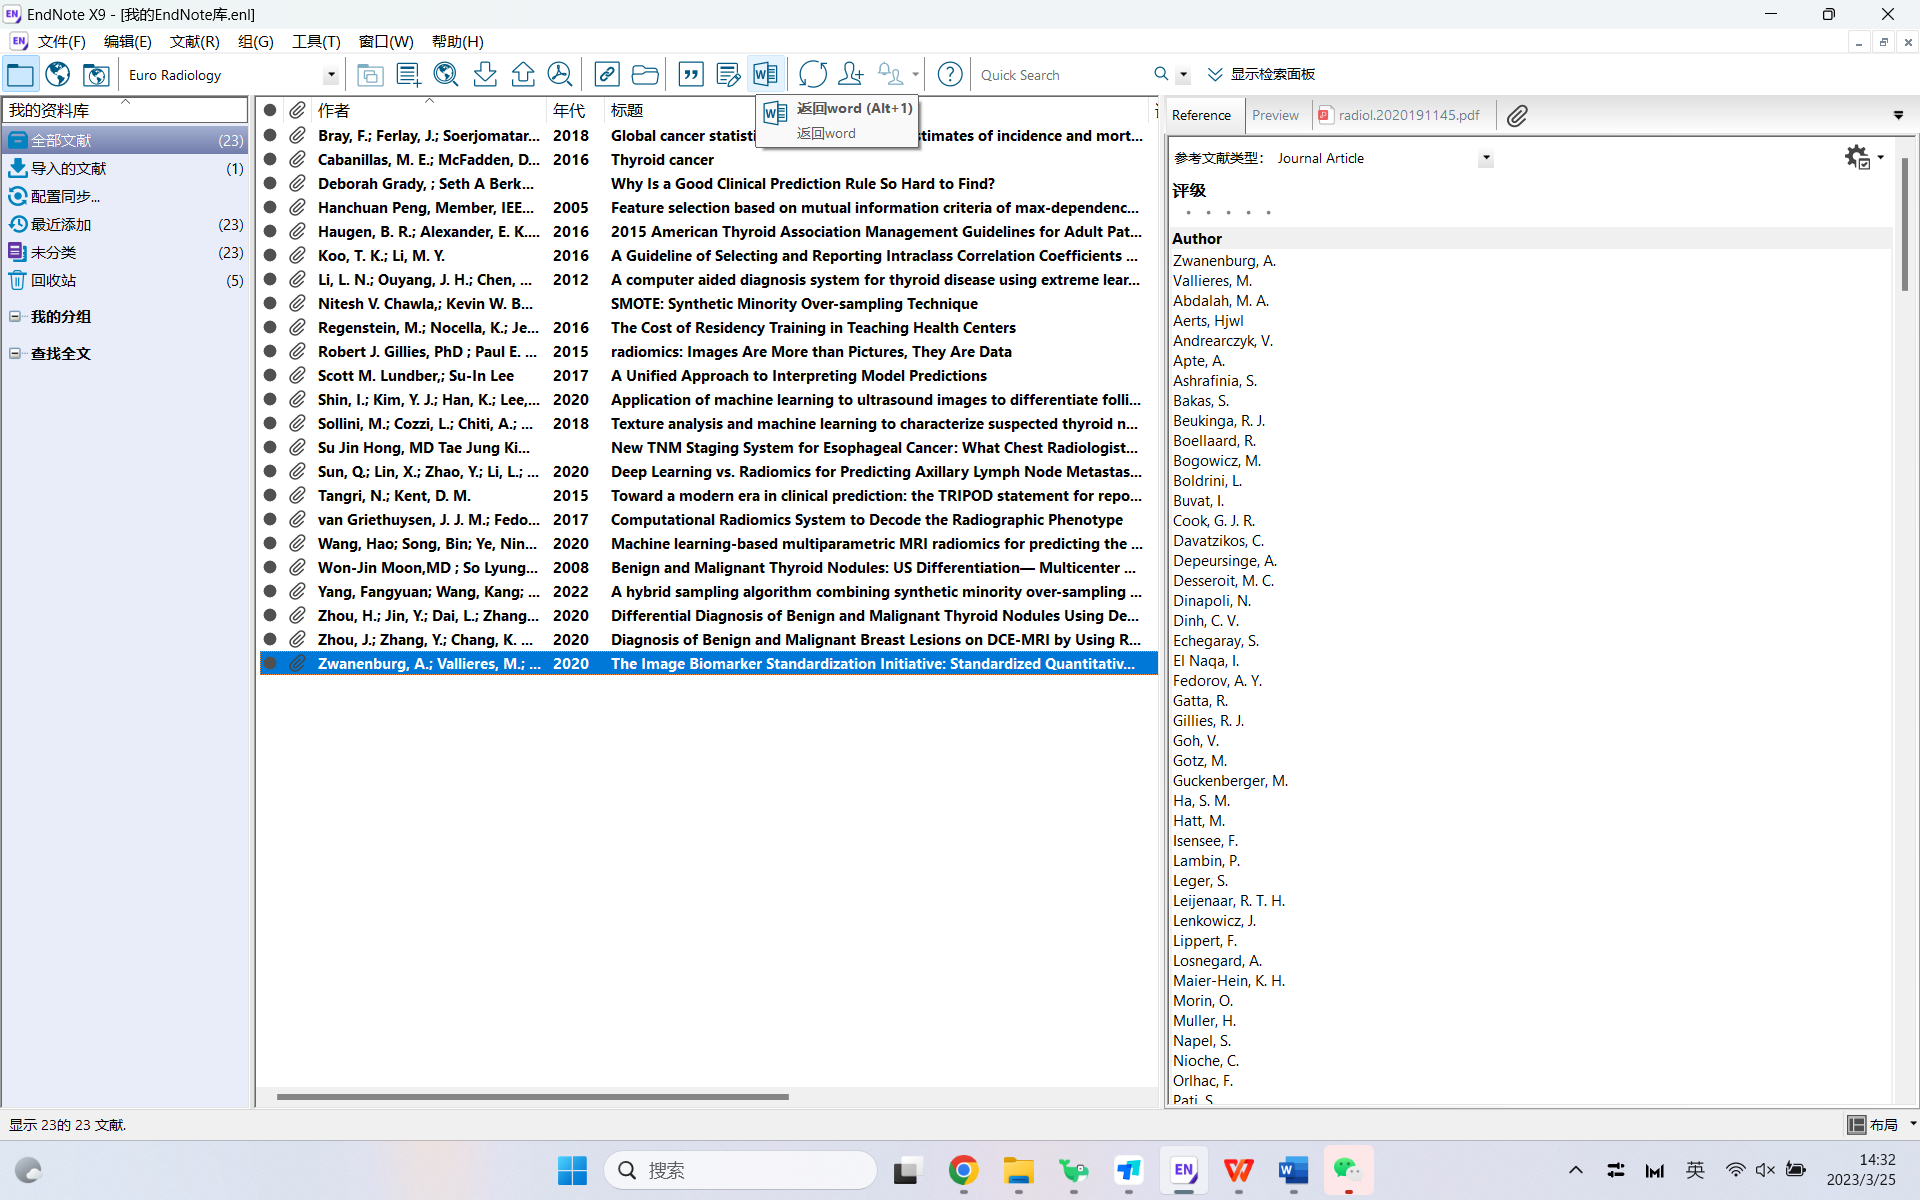Open the 工具(T) menu
This screenshot has width=1920, height=1200.
[315, 41]
